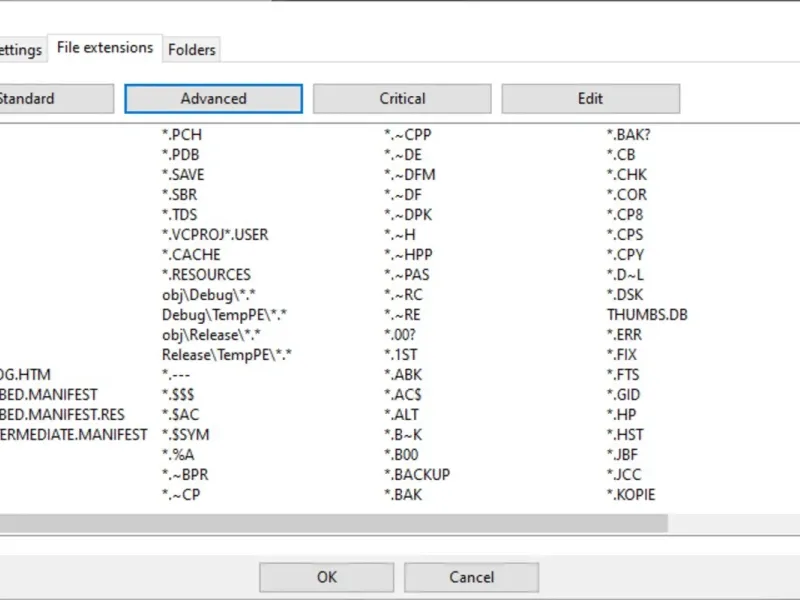800x600 pixels.
Task: Cancel the dialog
Action: [471, 577]
